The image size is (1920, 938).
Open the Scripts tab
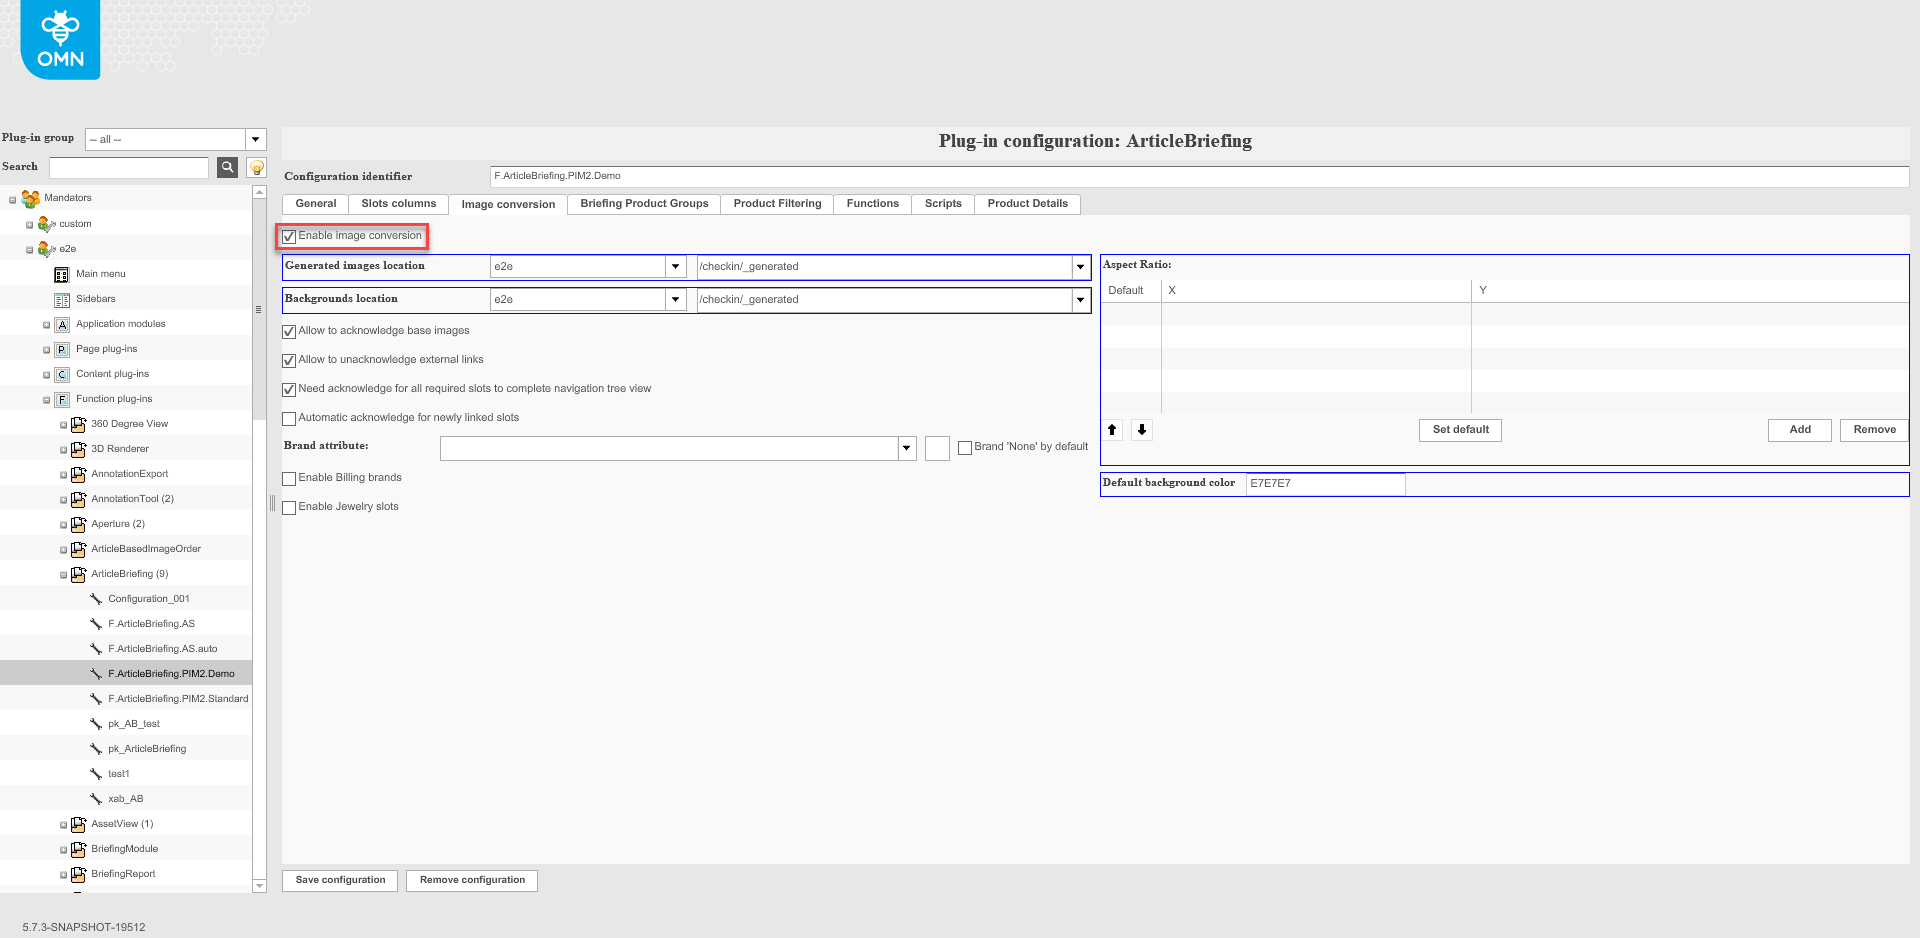(x=941, y=204)
